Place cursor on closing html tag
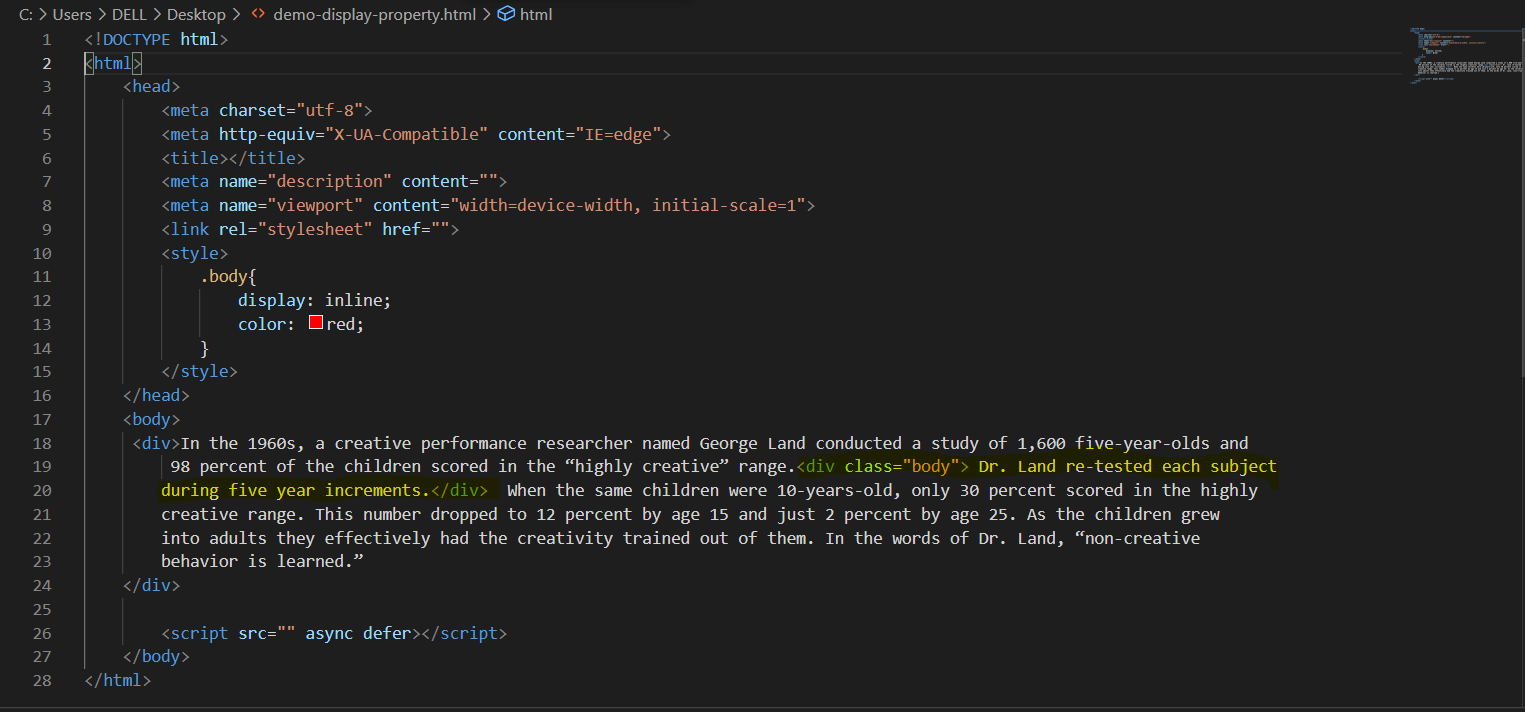This screenshot has height=712, width=1525. click(x=118, y=680)
